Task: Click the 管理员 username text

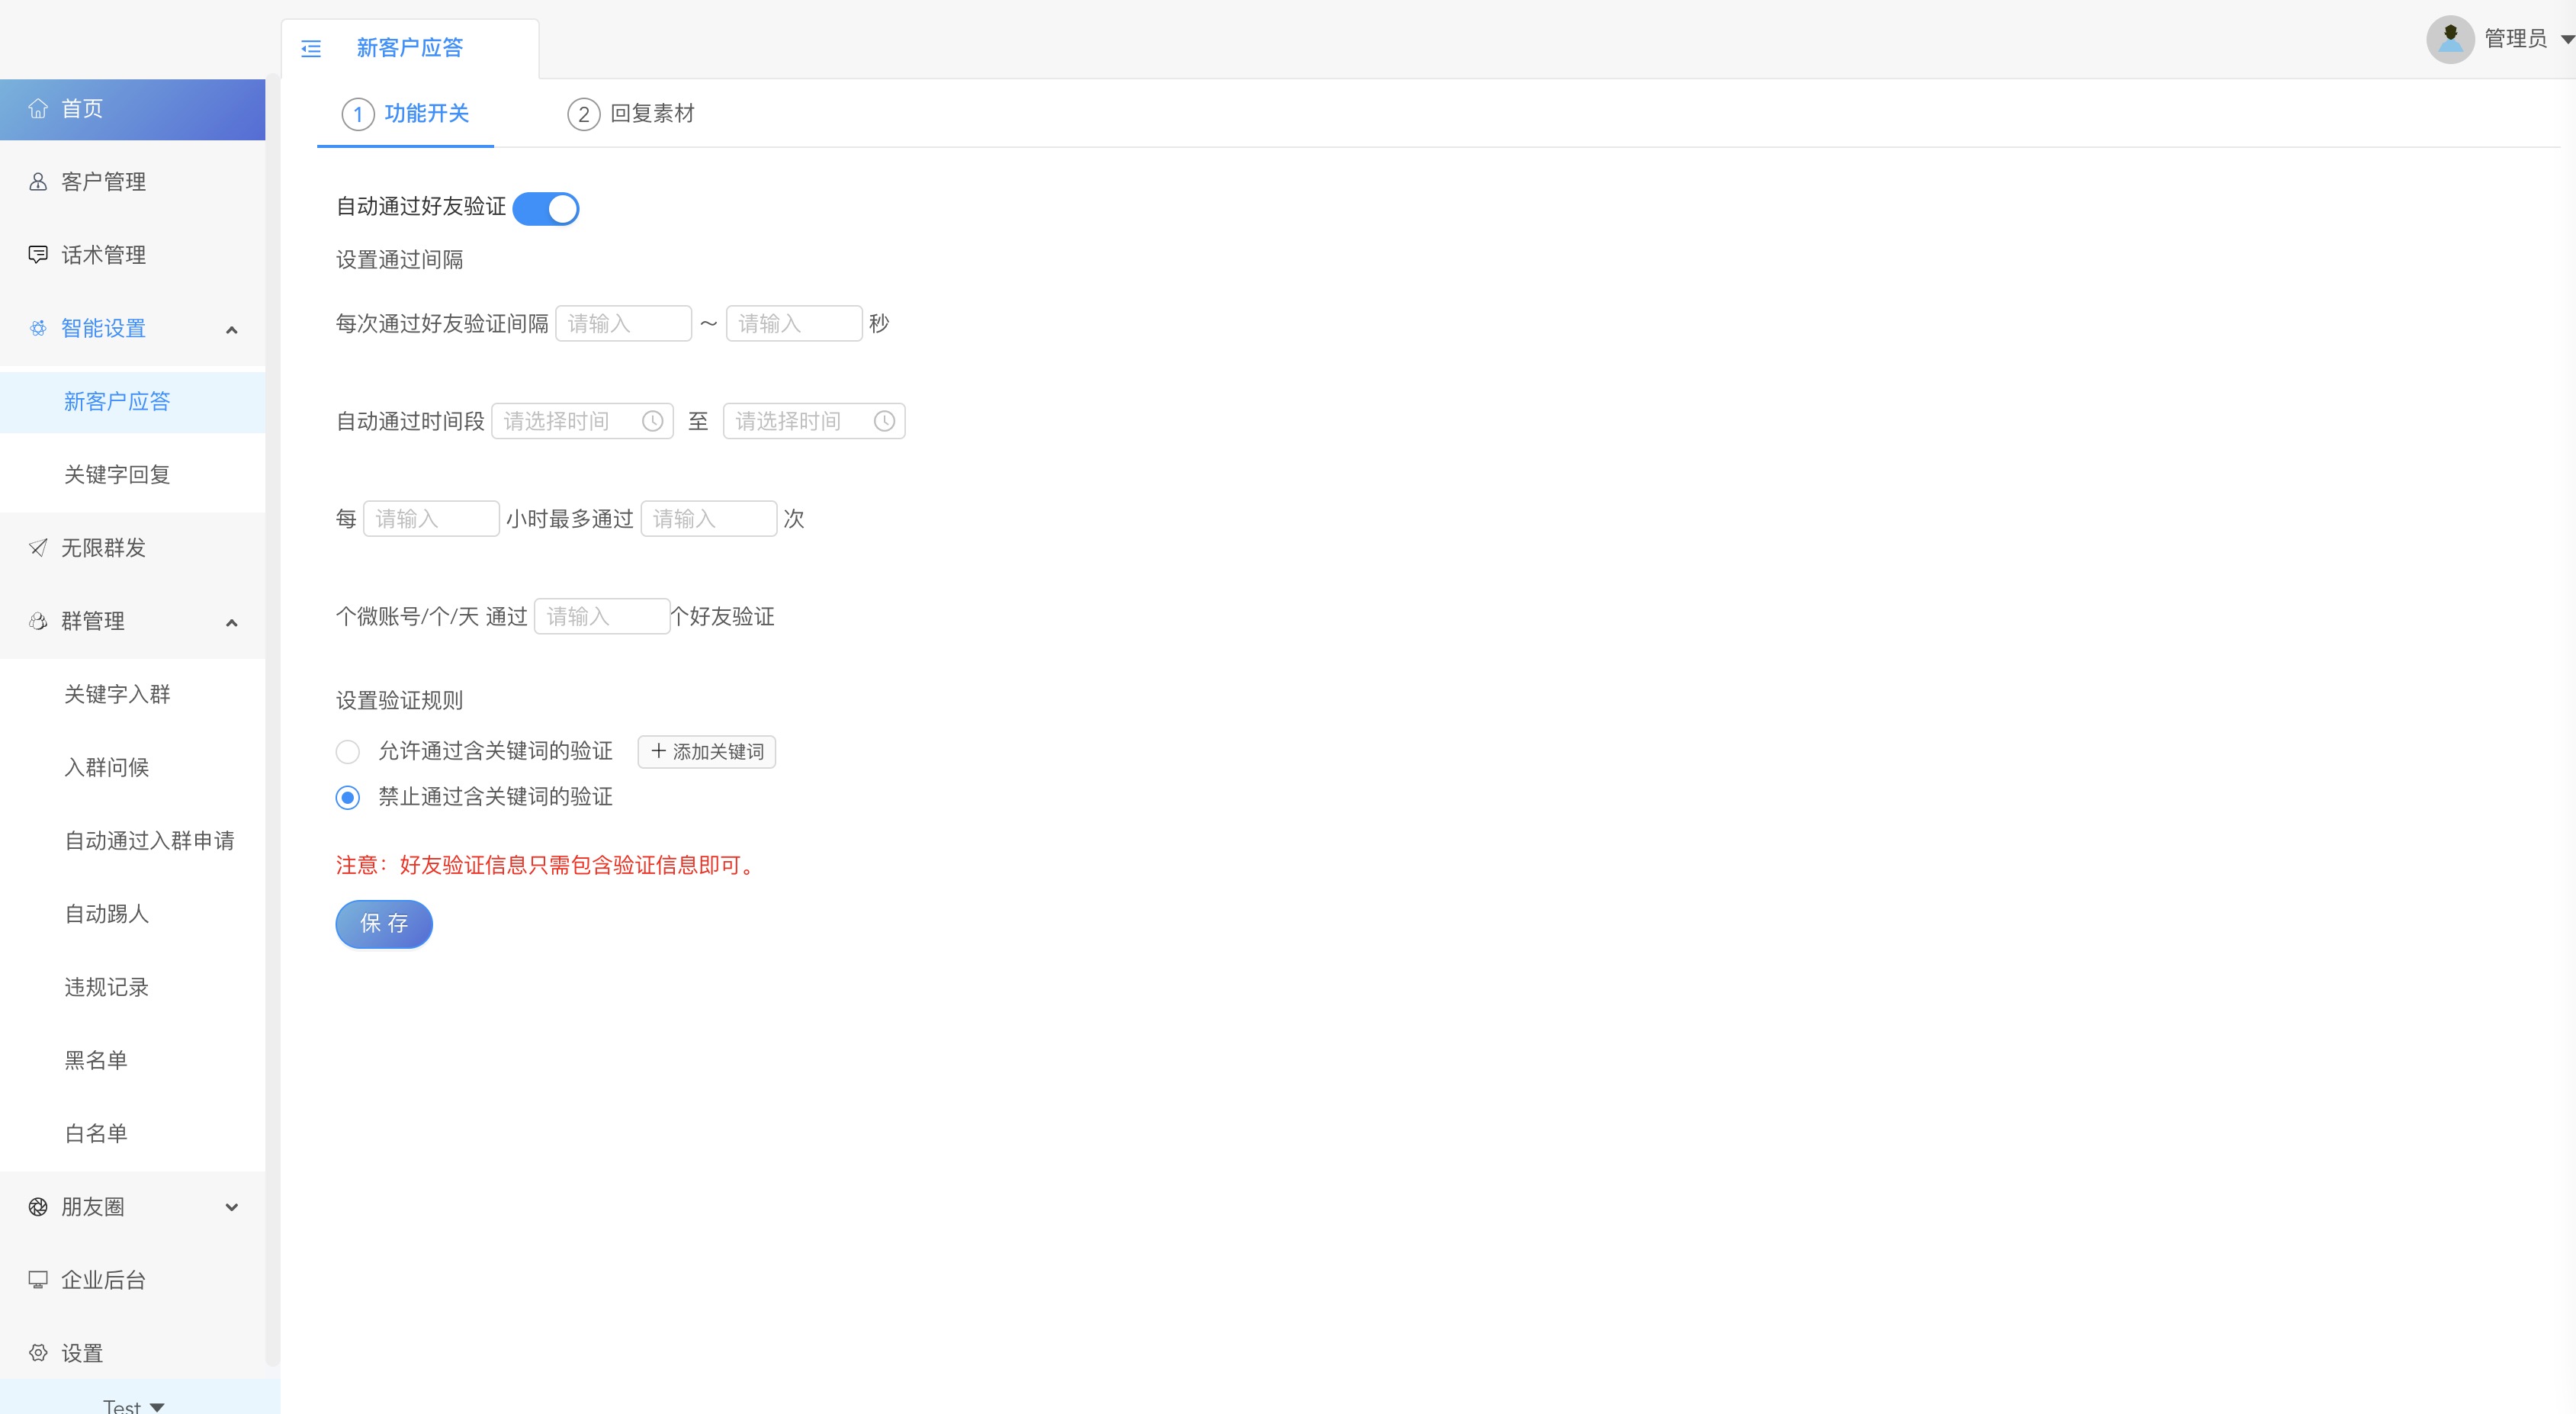Action: point(2516,39)
